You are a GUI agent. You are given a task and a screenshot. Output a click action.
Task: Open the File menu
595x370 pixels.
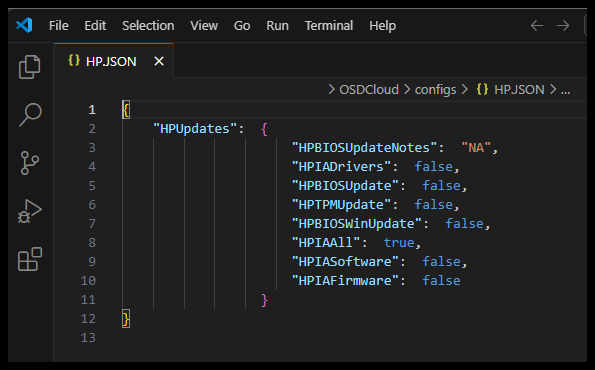click(59, 25)
